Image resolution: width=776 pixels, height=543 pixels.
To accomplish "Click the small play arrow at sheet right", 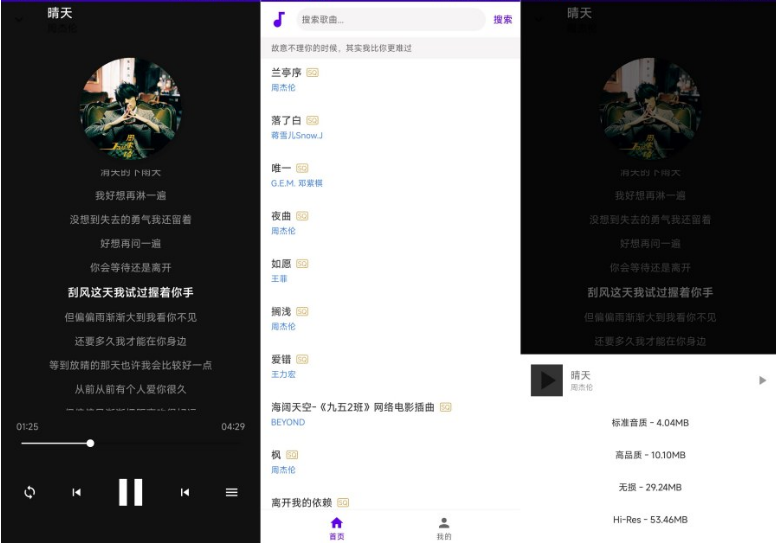I will pos(763,380).
